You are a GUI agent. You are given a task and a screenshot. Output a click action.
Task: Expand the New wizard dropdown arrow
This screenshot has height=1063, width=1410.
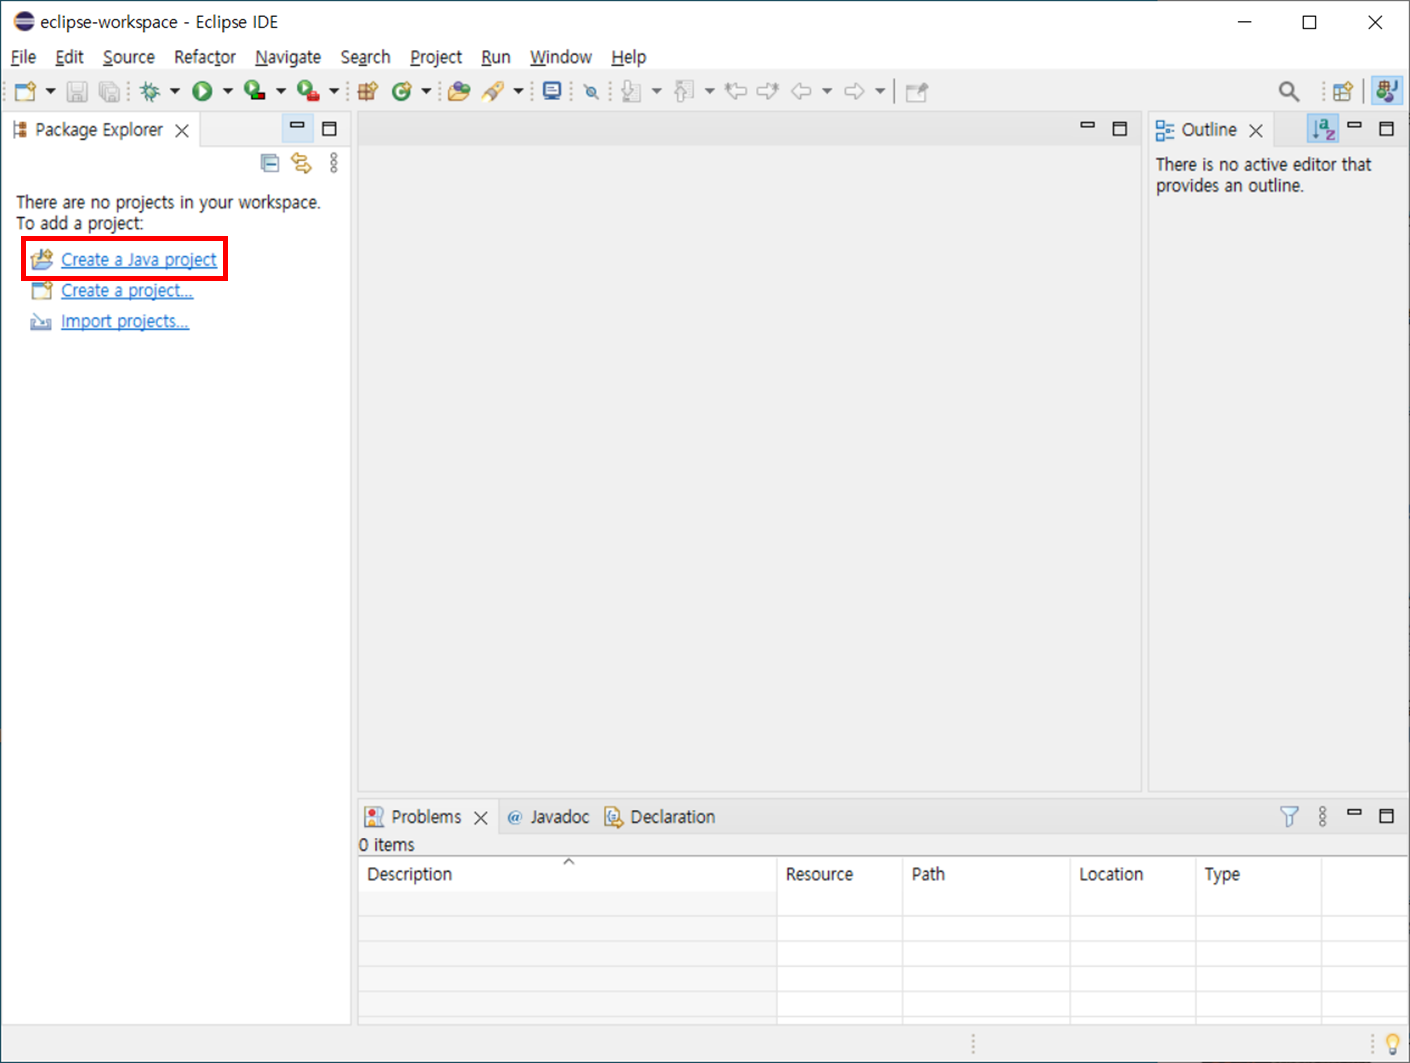point(50,92)
